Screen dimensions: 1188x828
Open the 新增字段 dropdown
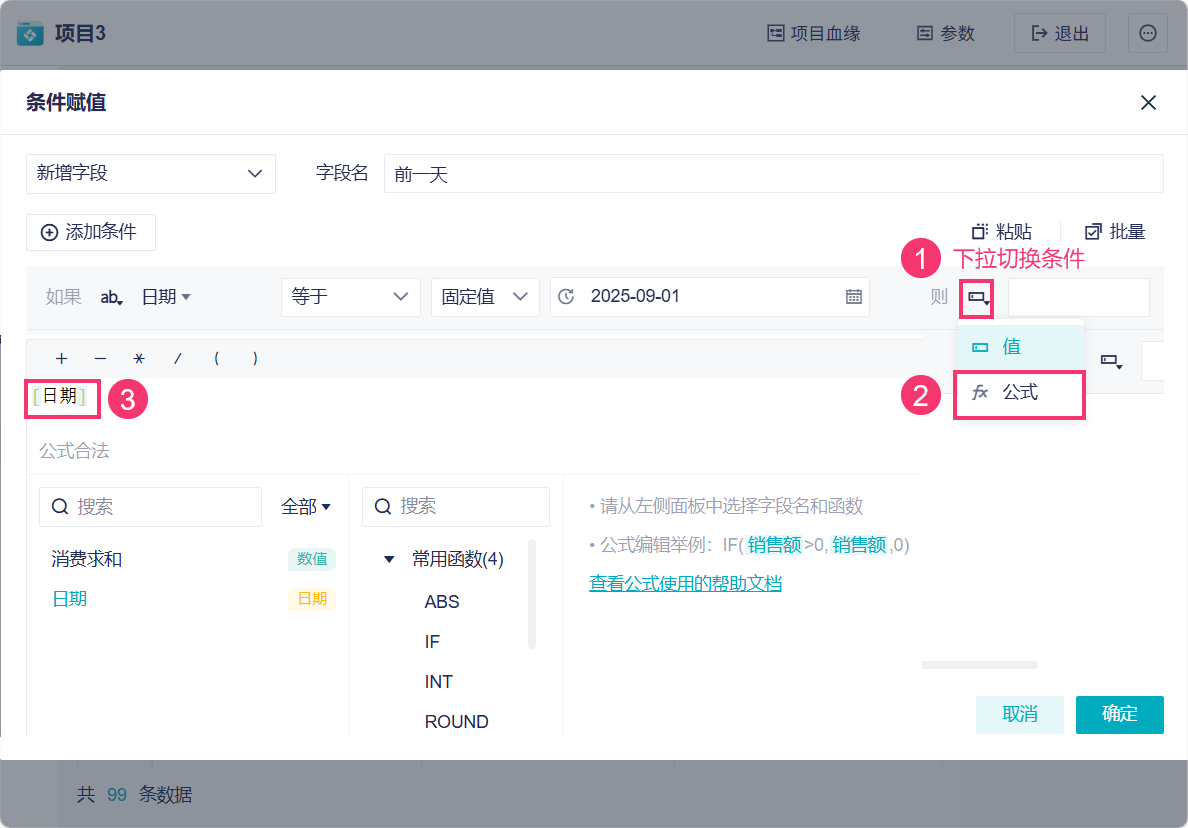click(151, 173)
